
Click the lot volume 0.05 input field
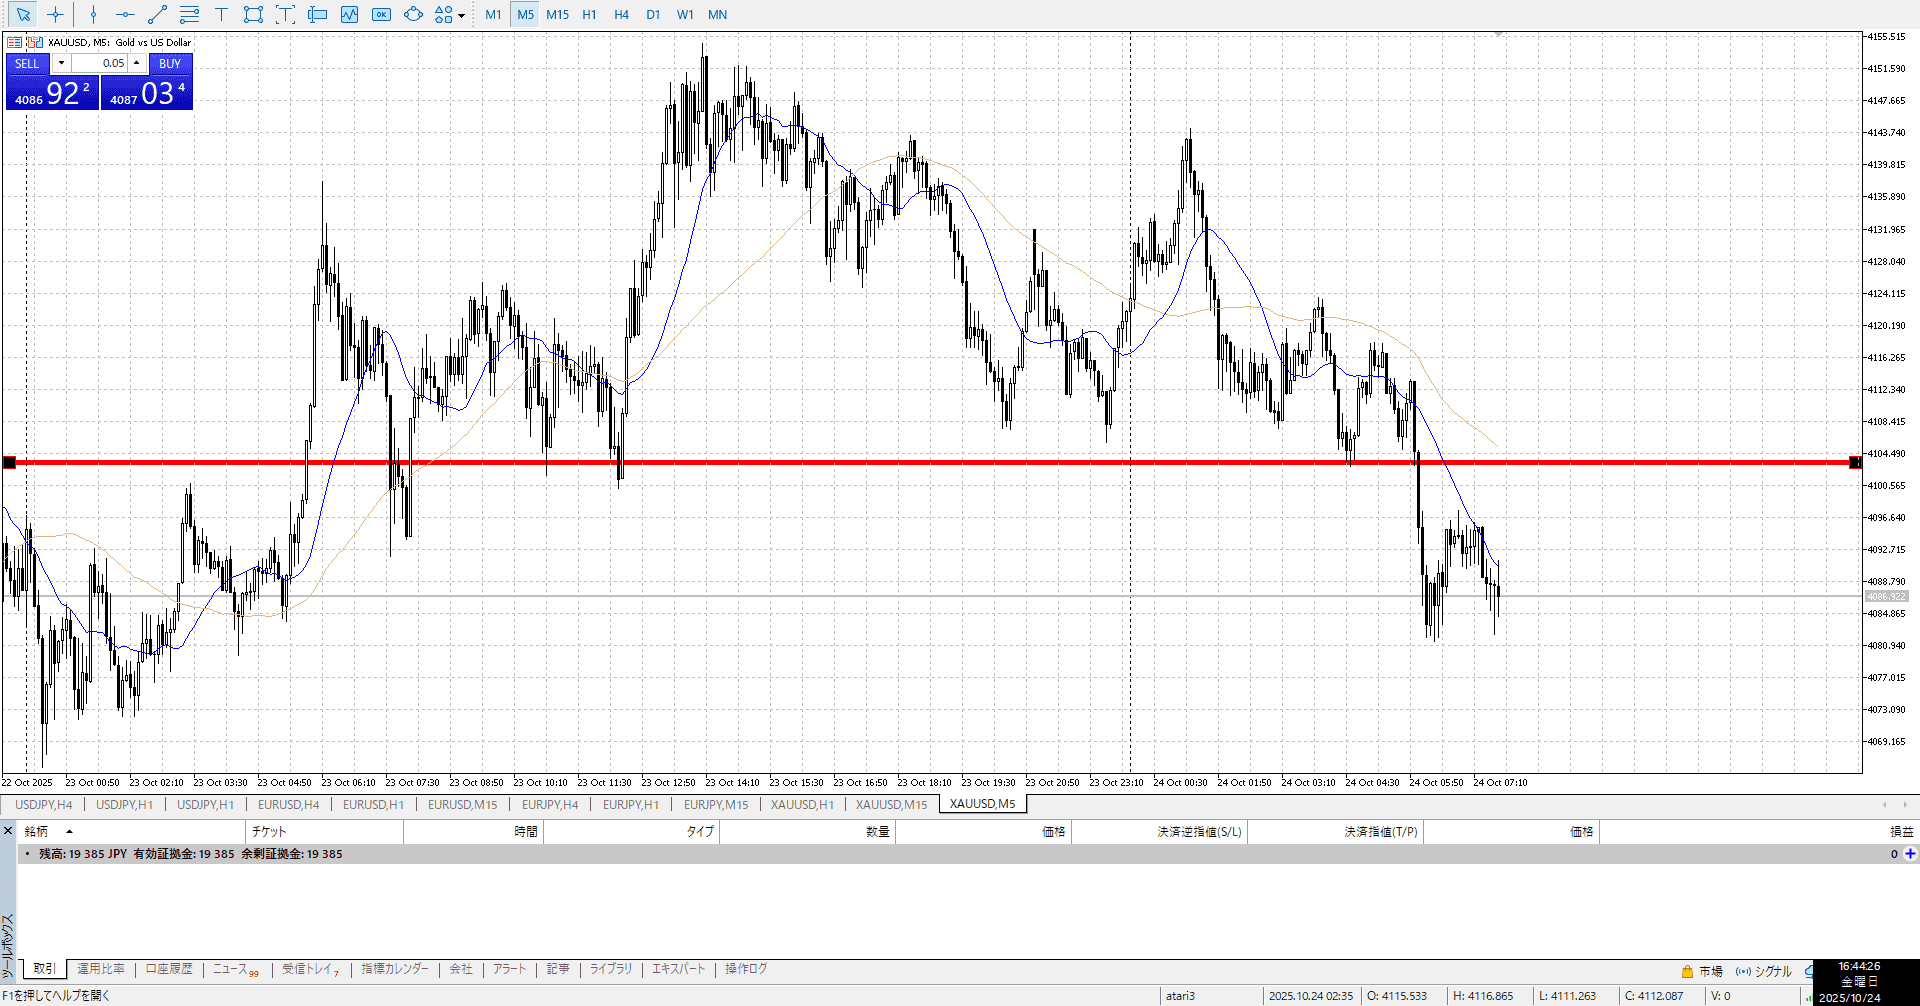point(99,63)
